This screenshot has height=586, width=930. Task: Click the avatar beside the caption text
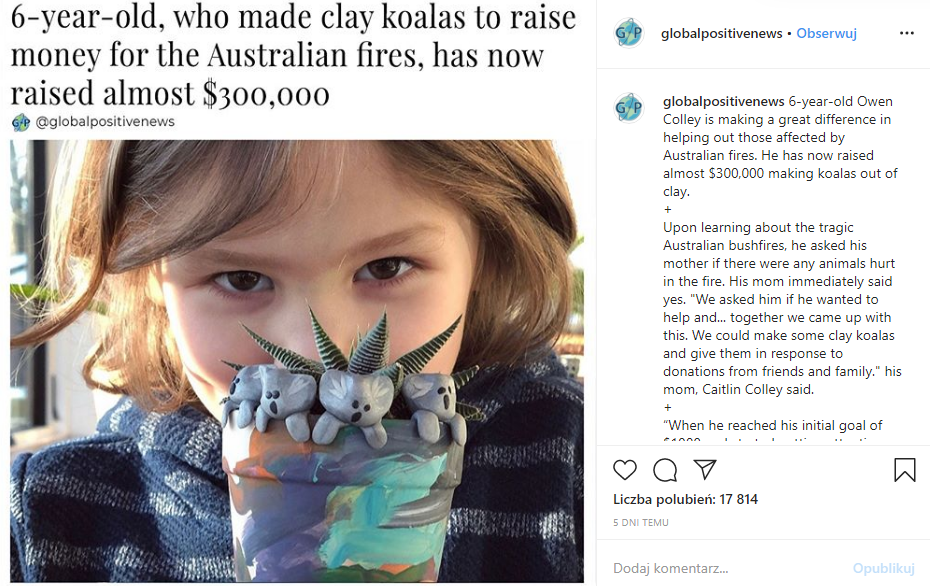629,107
